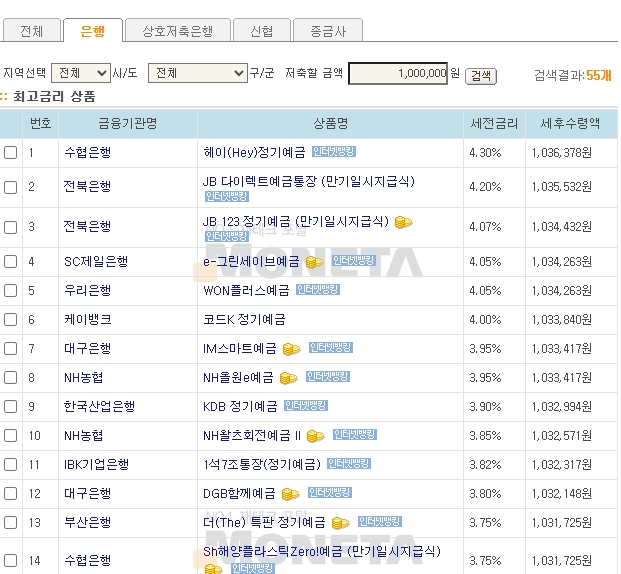The width and height of the screenshot is (621, 574).
Task: Click the 4.30% rate in row 1
Action: pos(485,153)
